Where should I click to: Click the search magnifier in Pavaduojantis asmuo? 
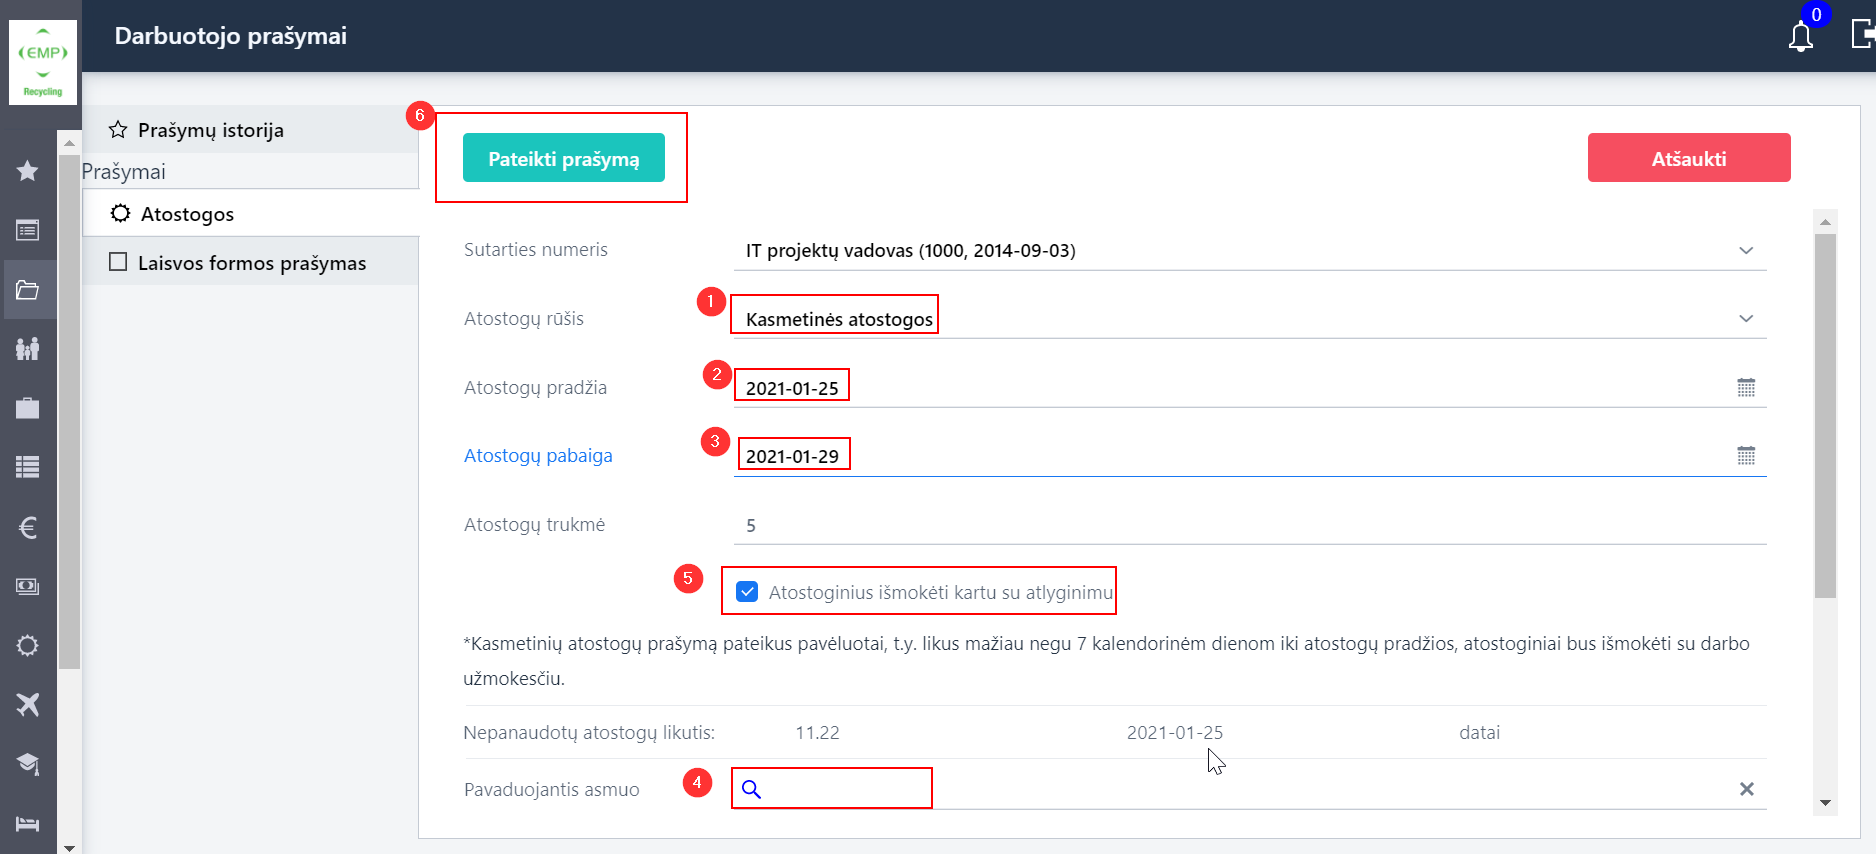point(752,789)
